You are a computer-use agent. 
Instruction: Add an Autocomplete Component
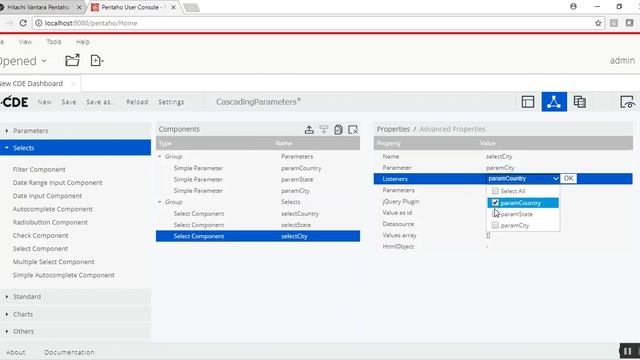53,209
